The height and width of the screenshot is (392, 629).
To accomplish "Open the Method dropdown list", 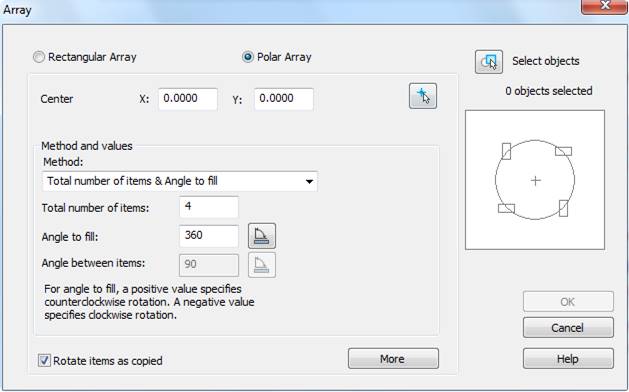I will (180, 181).
